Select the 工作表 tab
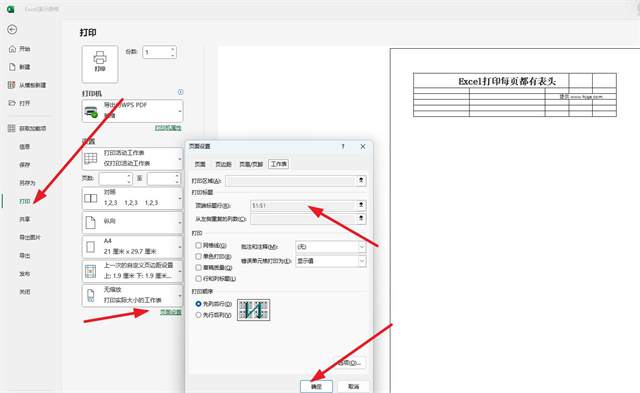This screenshot has height=393, width=640. [x=279, y=164]
